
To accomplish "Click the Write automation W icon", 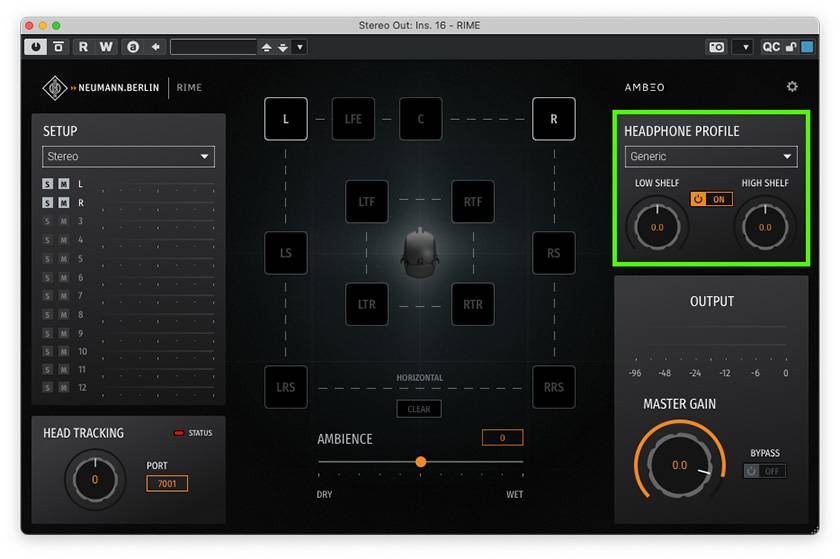I will [x=106, y=47].
